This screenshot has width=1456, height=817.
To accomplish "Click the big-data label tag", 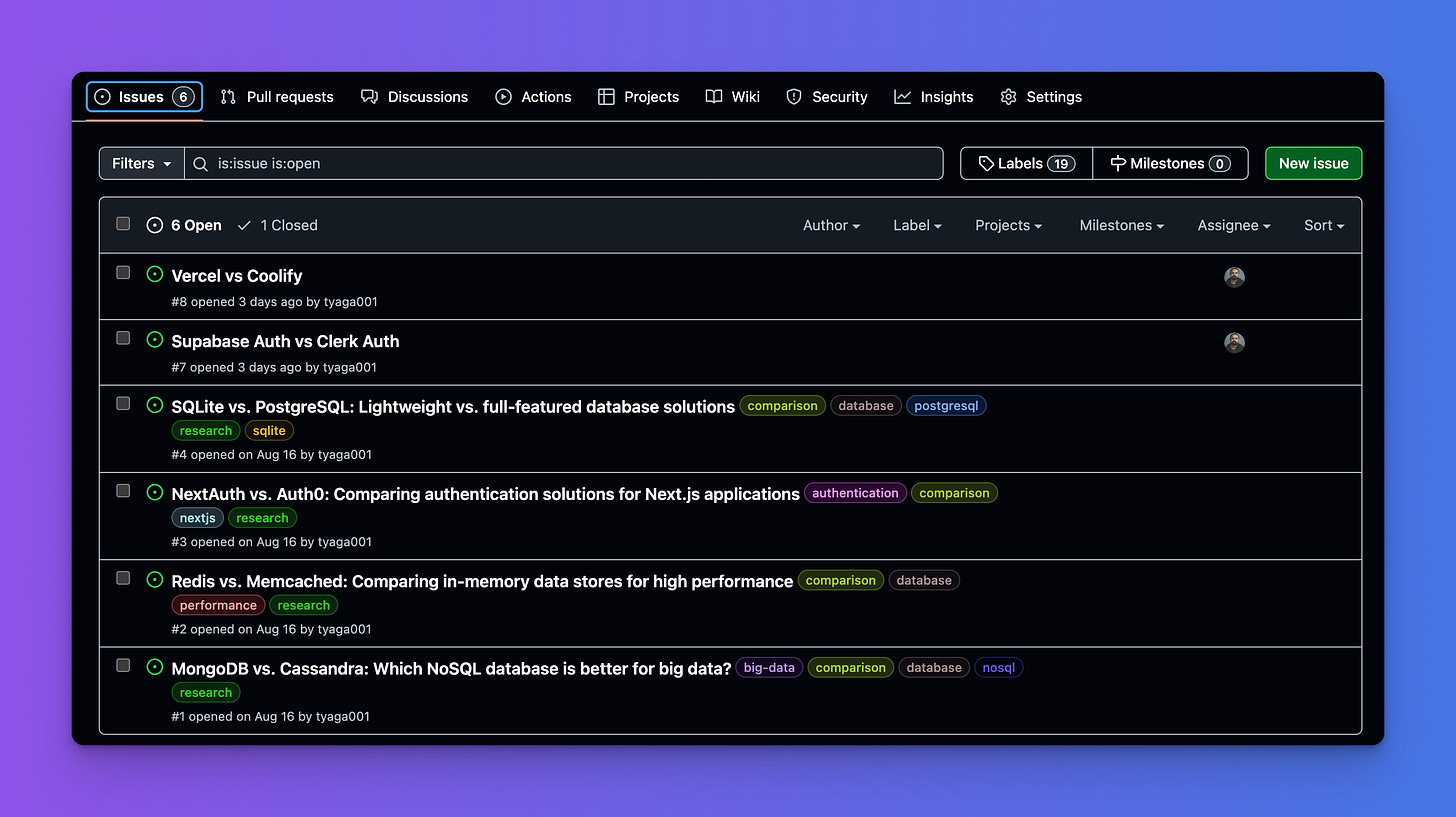I will click(769, 668).
